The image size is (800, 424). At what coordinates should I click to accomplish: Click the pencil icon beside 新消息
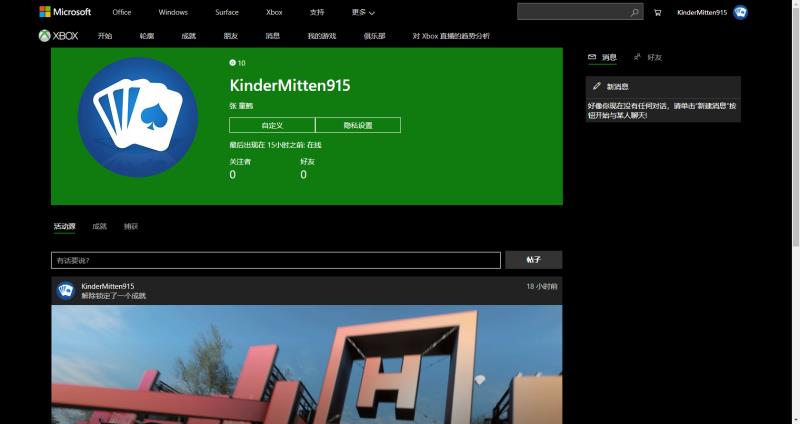[x=596, y=86]
